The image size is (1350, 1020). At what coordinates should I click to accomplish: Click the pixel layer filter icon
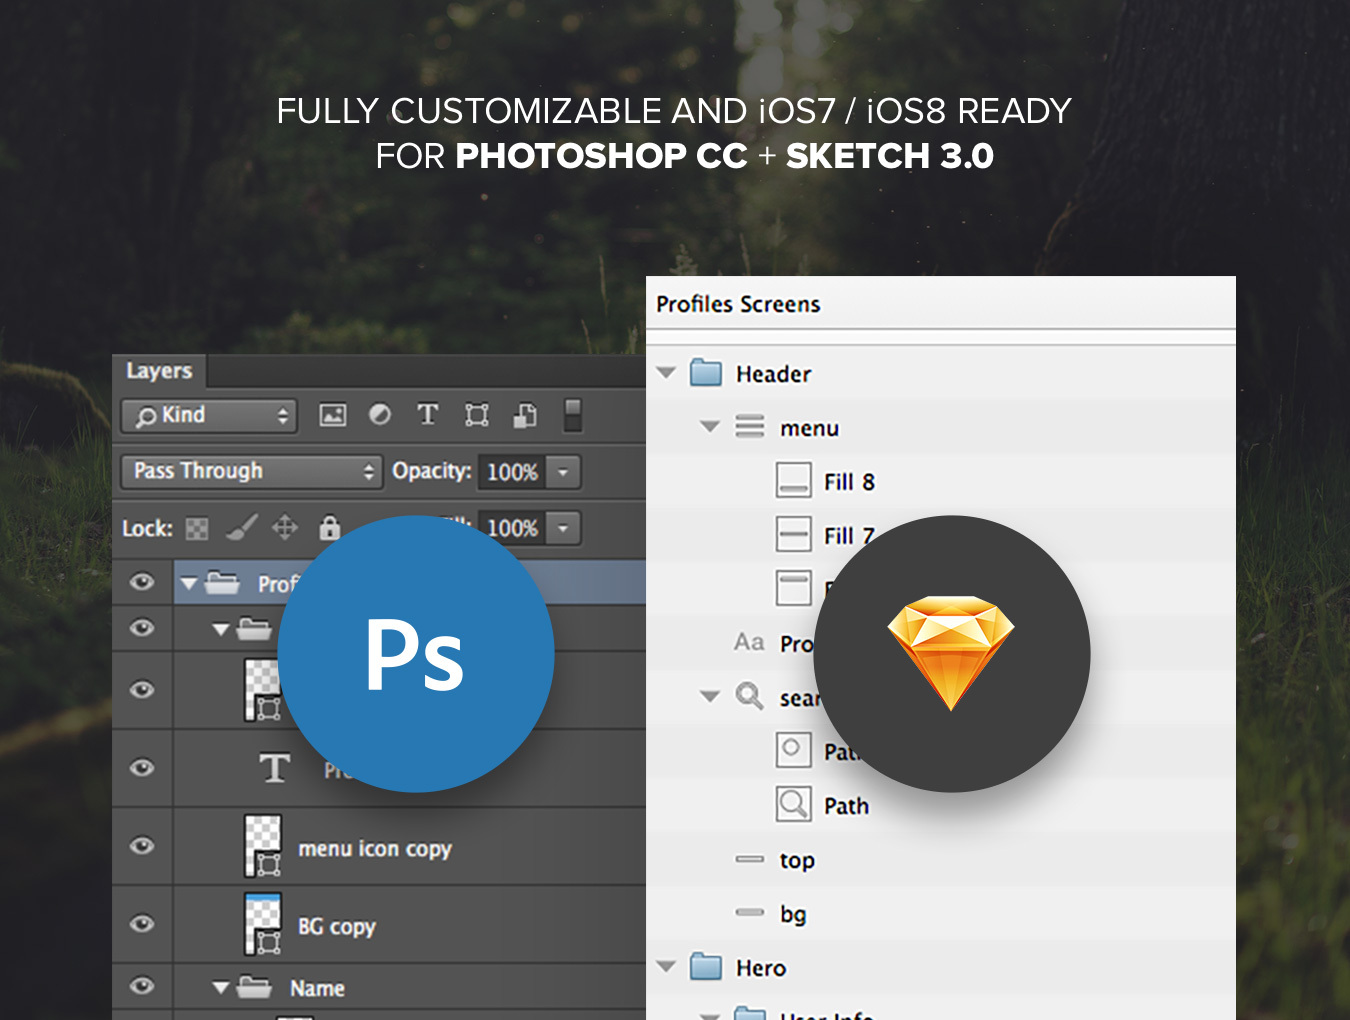pos(333,415)
